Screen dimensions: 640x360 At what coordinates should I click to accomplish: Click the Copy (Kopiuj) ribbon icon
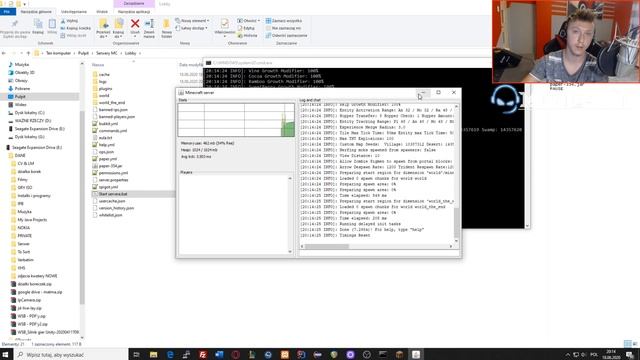(38, 24)
